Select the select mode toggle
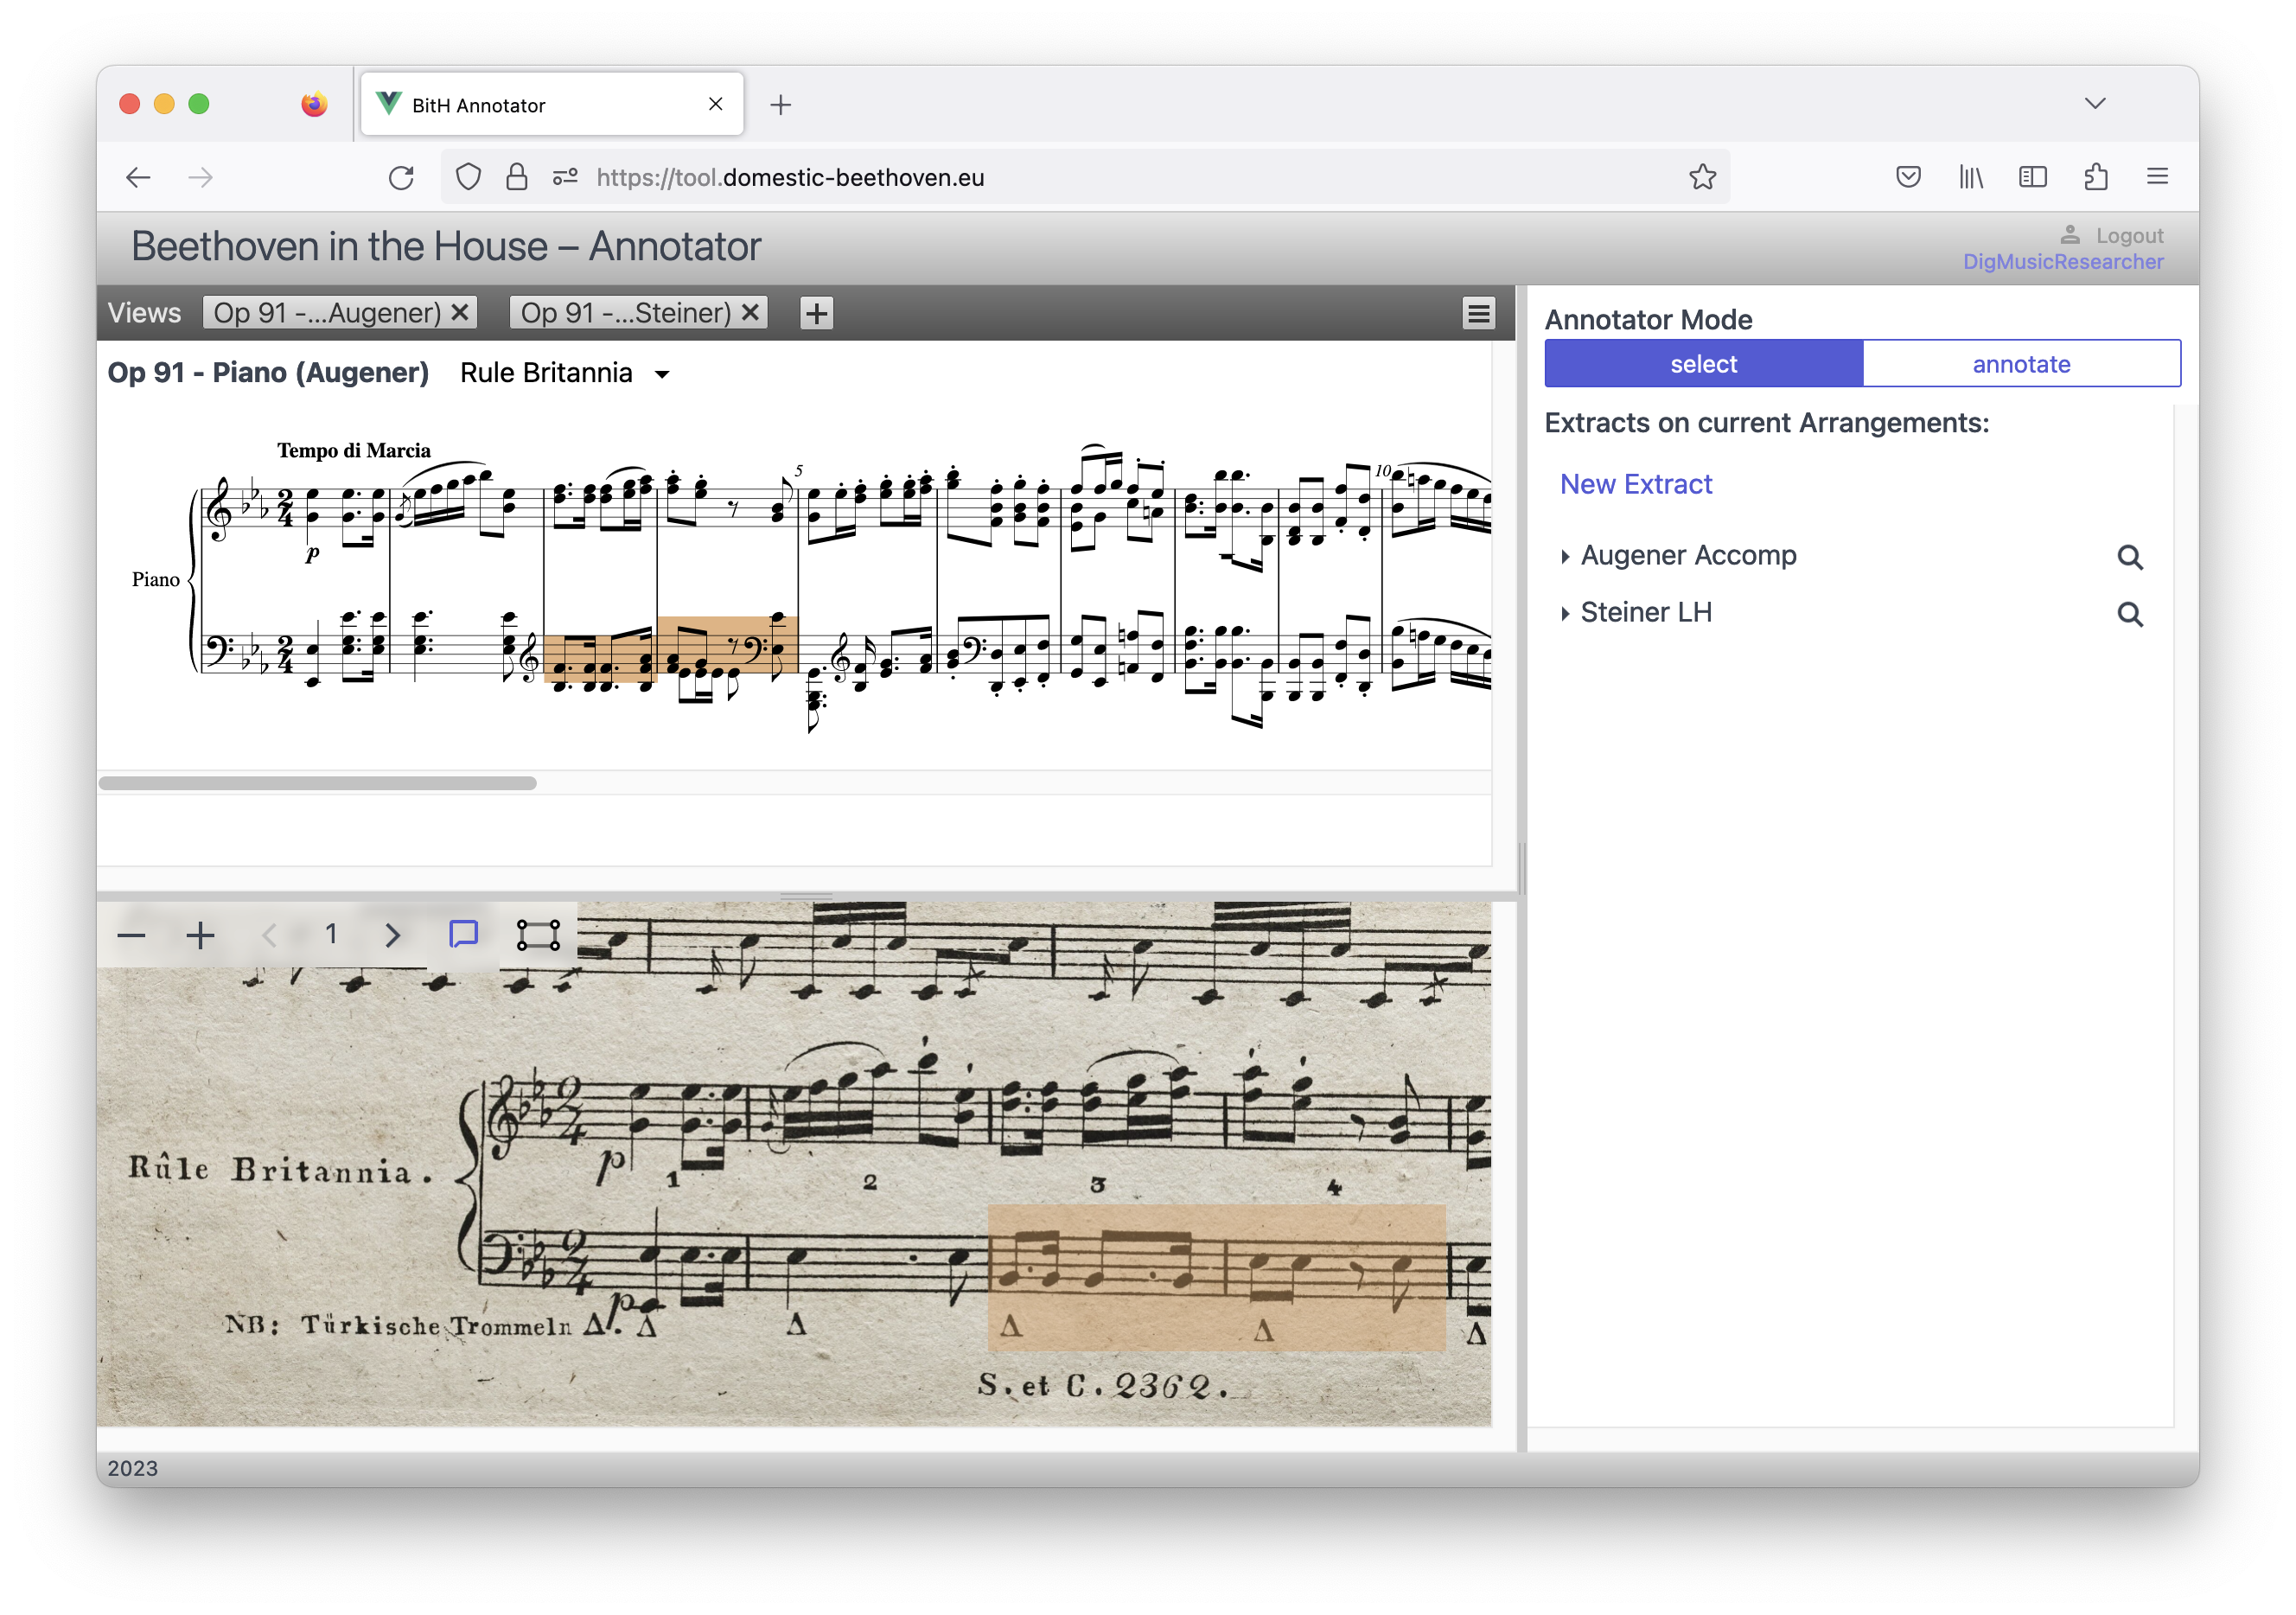This screenshot has height=1615, width=2296. [1704, 364]
